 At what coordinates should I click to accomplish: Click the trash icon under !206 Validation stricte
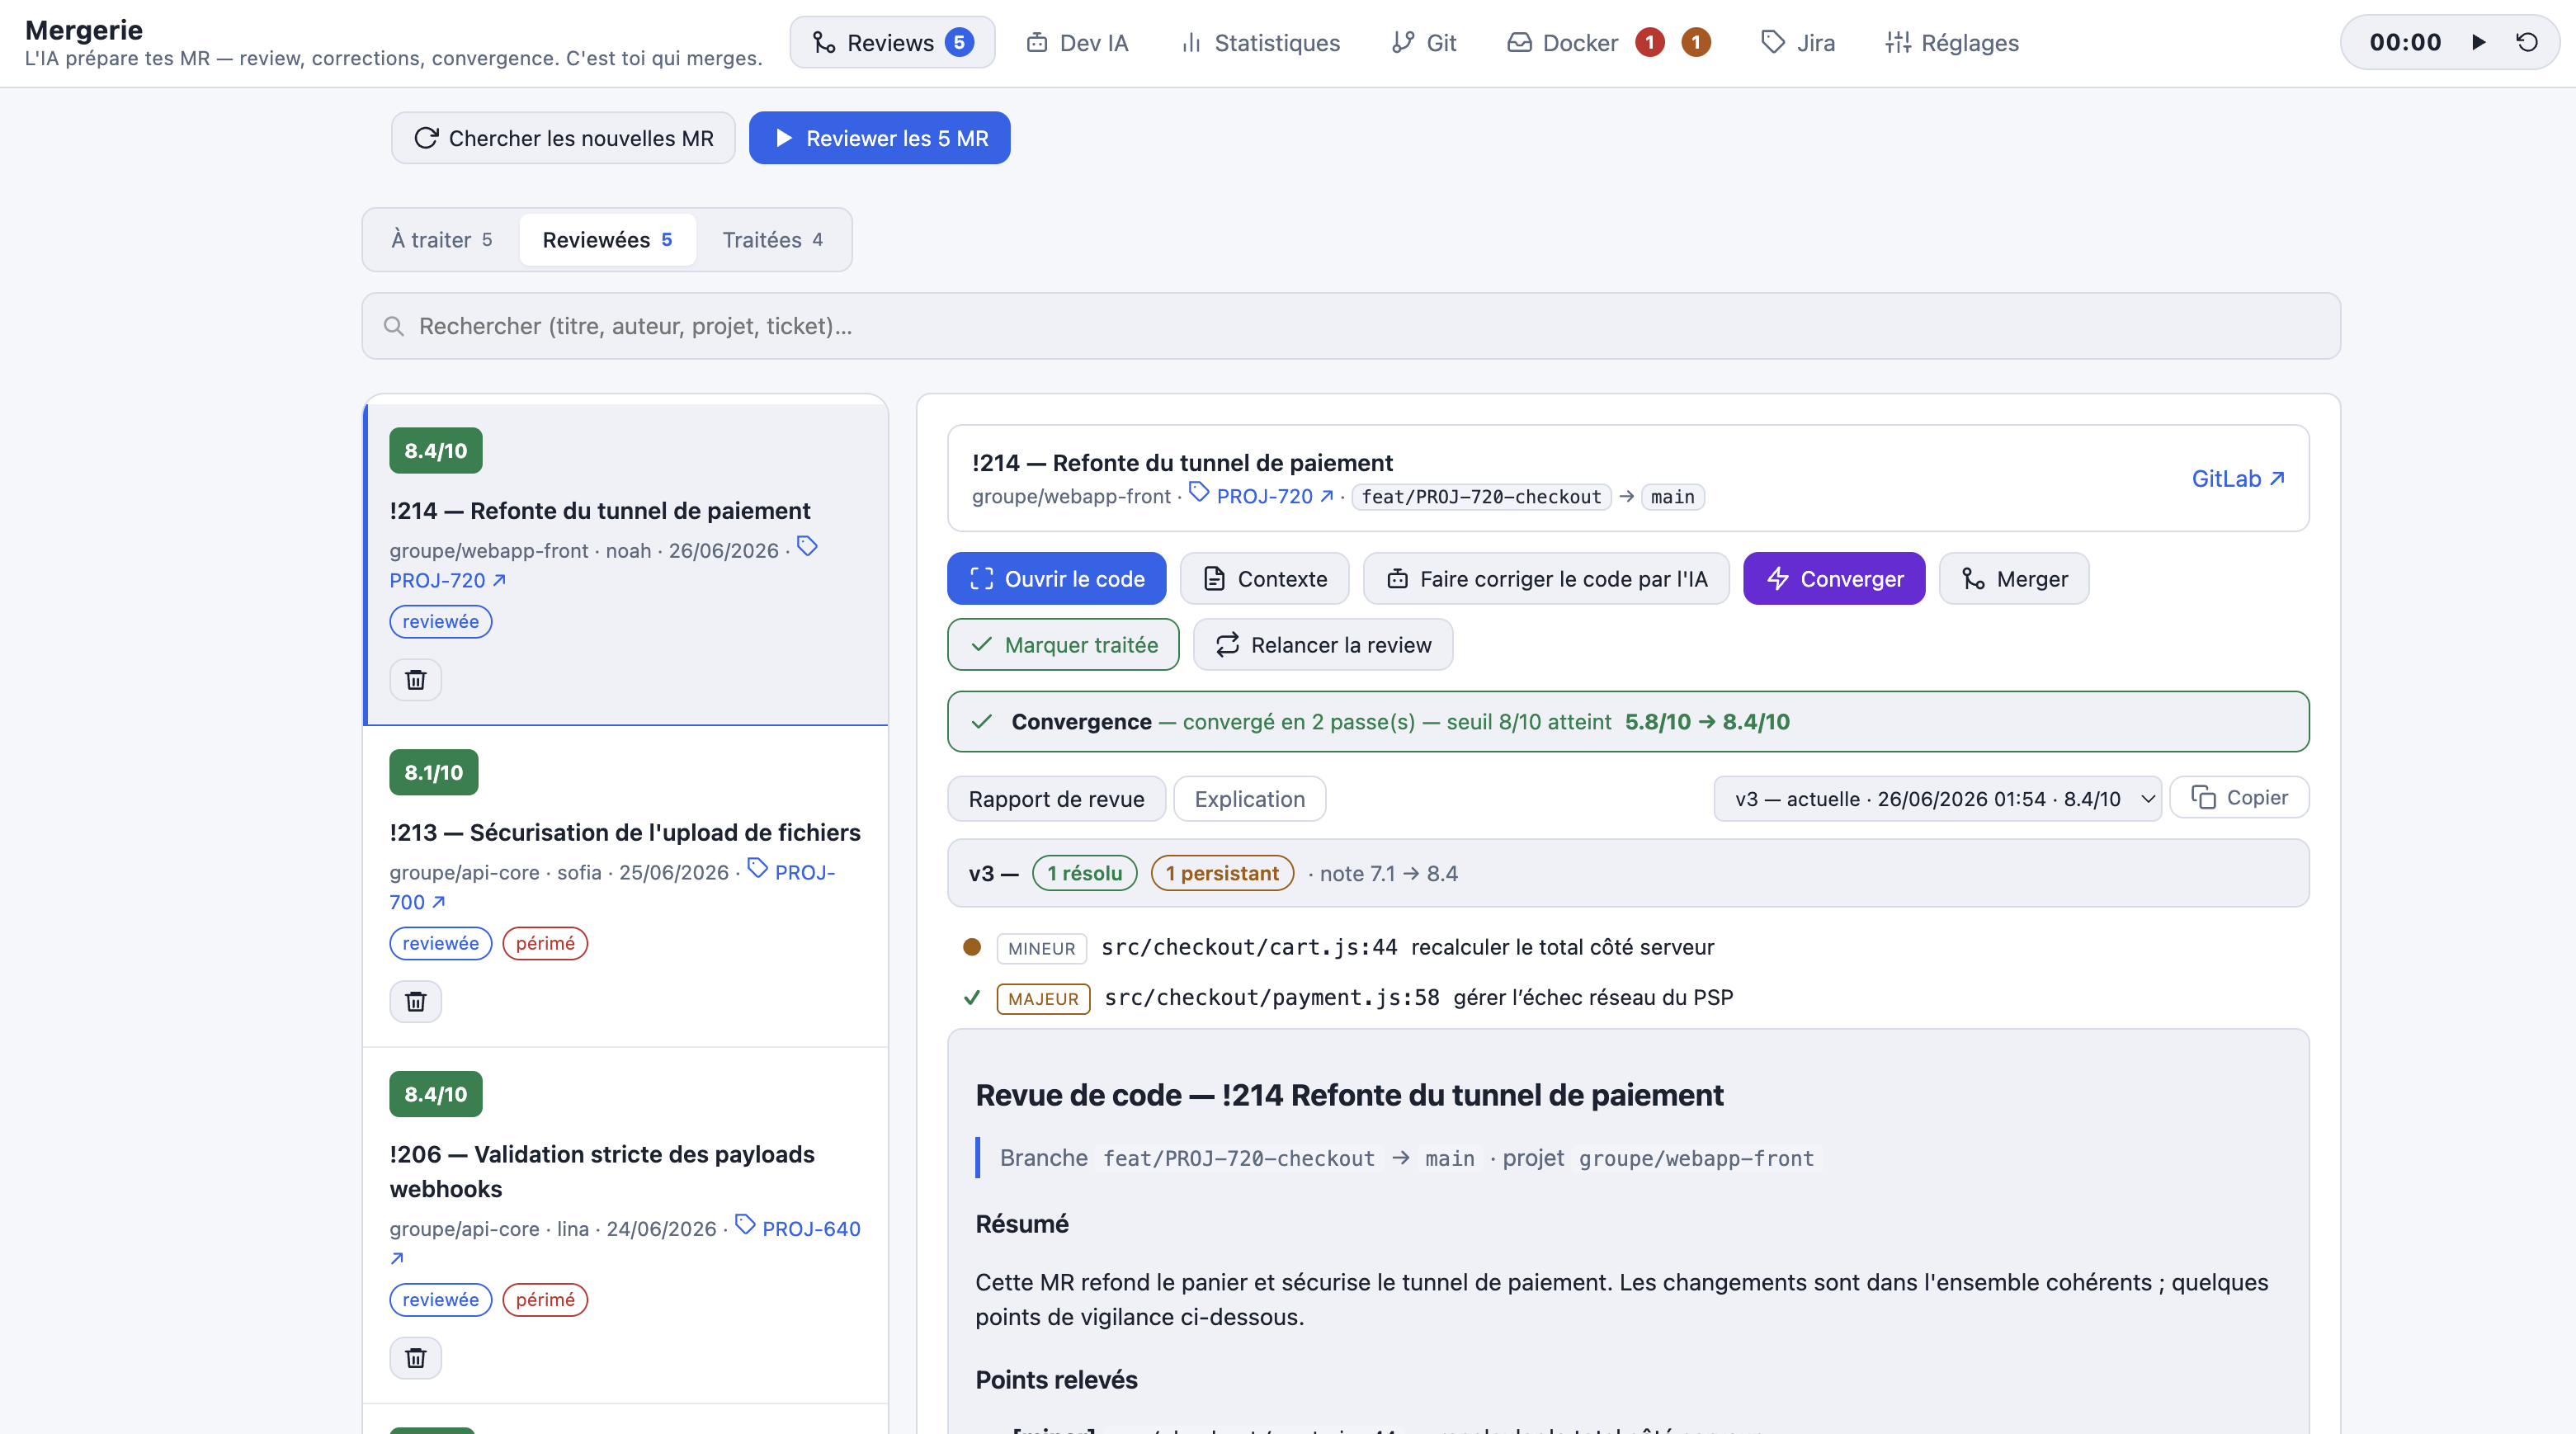pos(415,1358)
